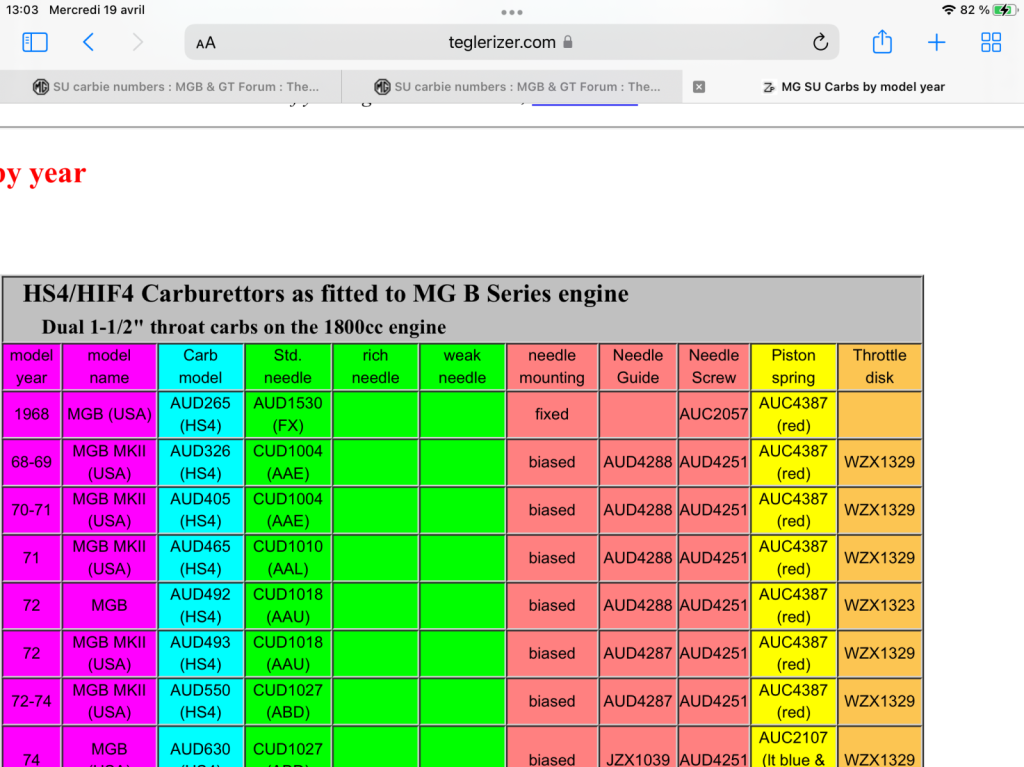Tap the 'rich needle' column header
The width and height of the screenshot is (1024, 767).
(376, 367)
